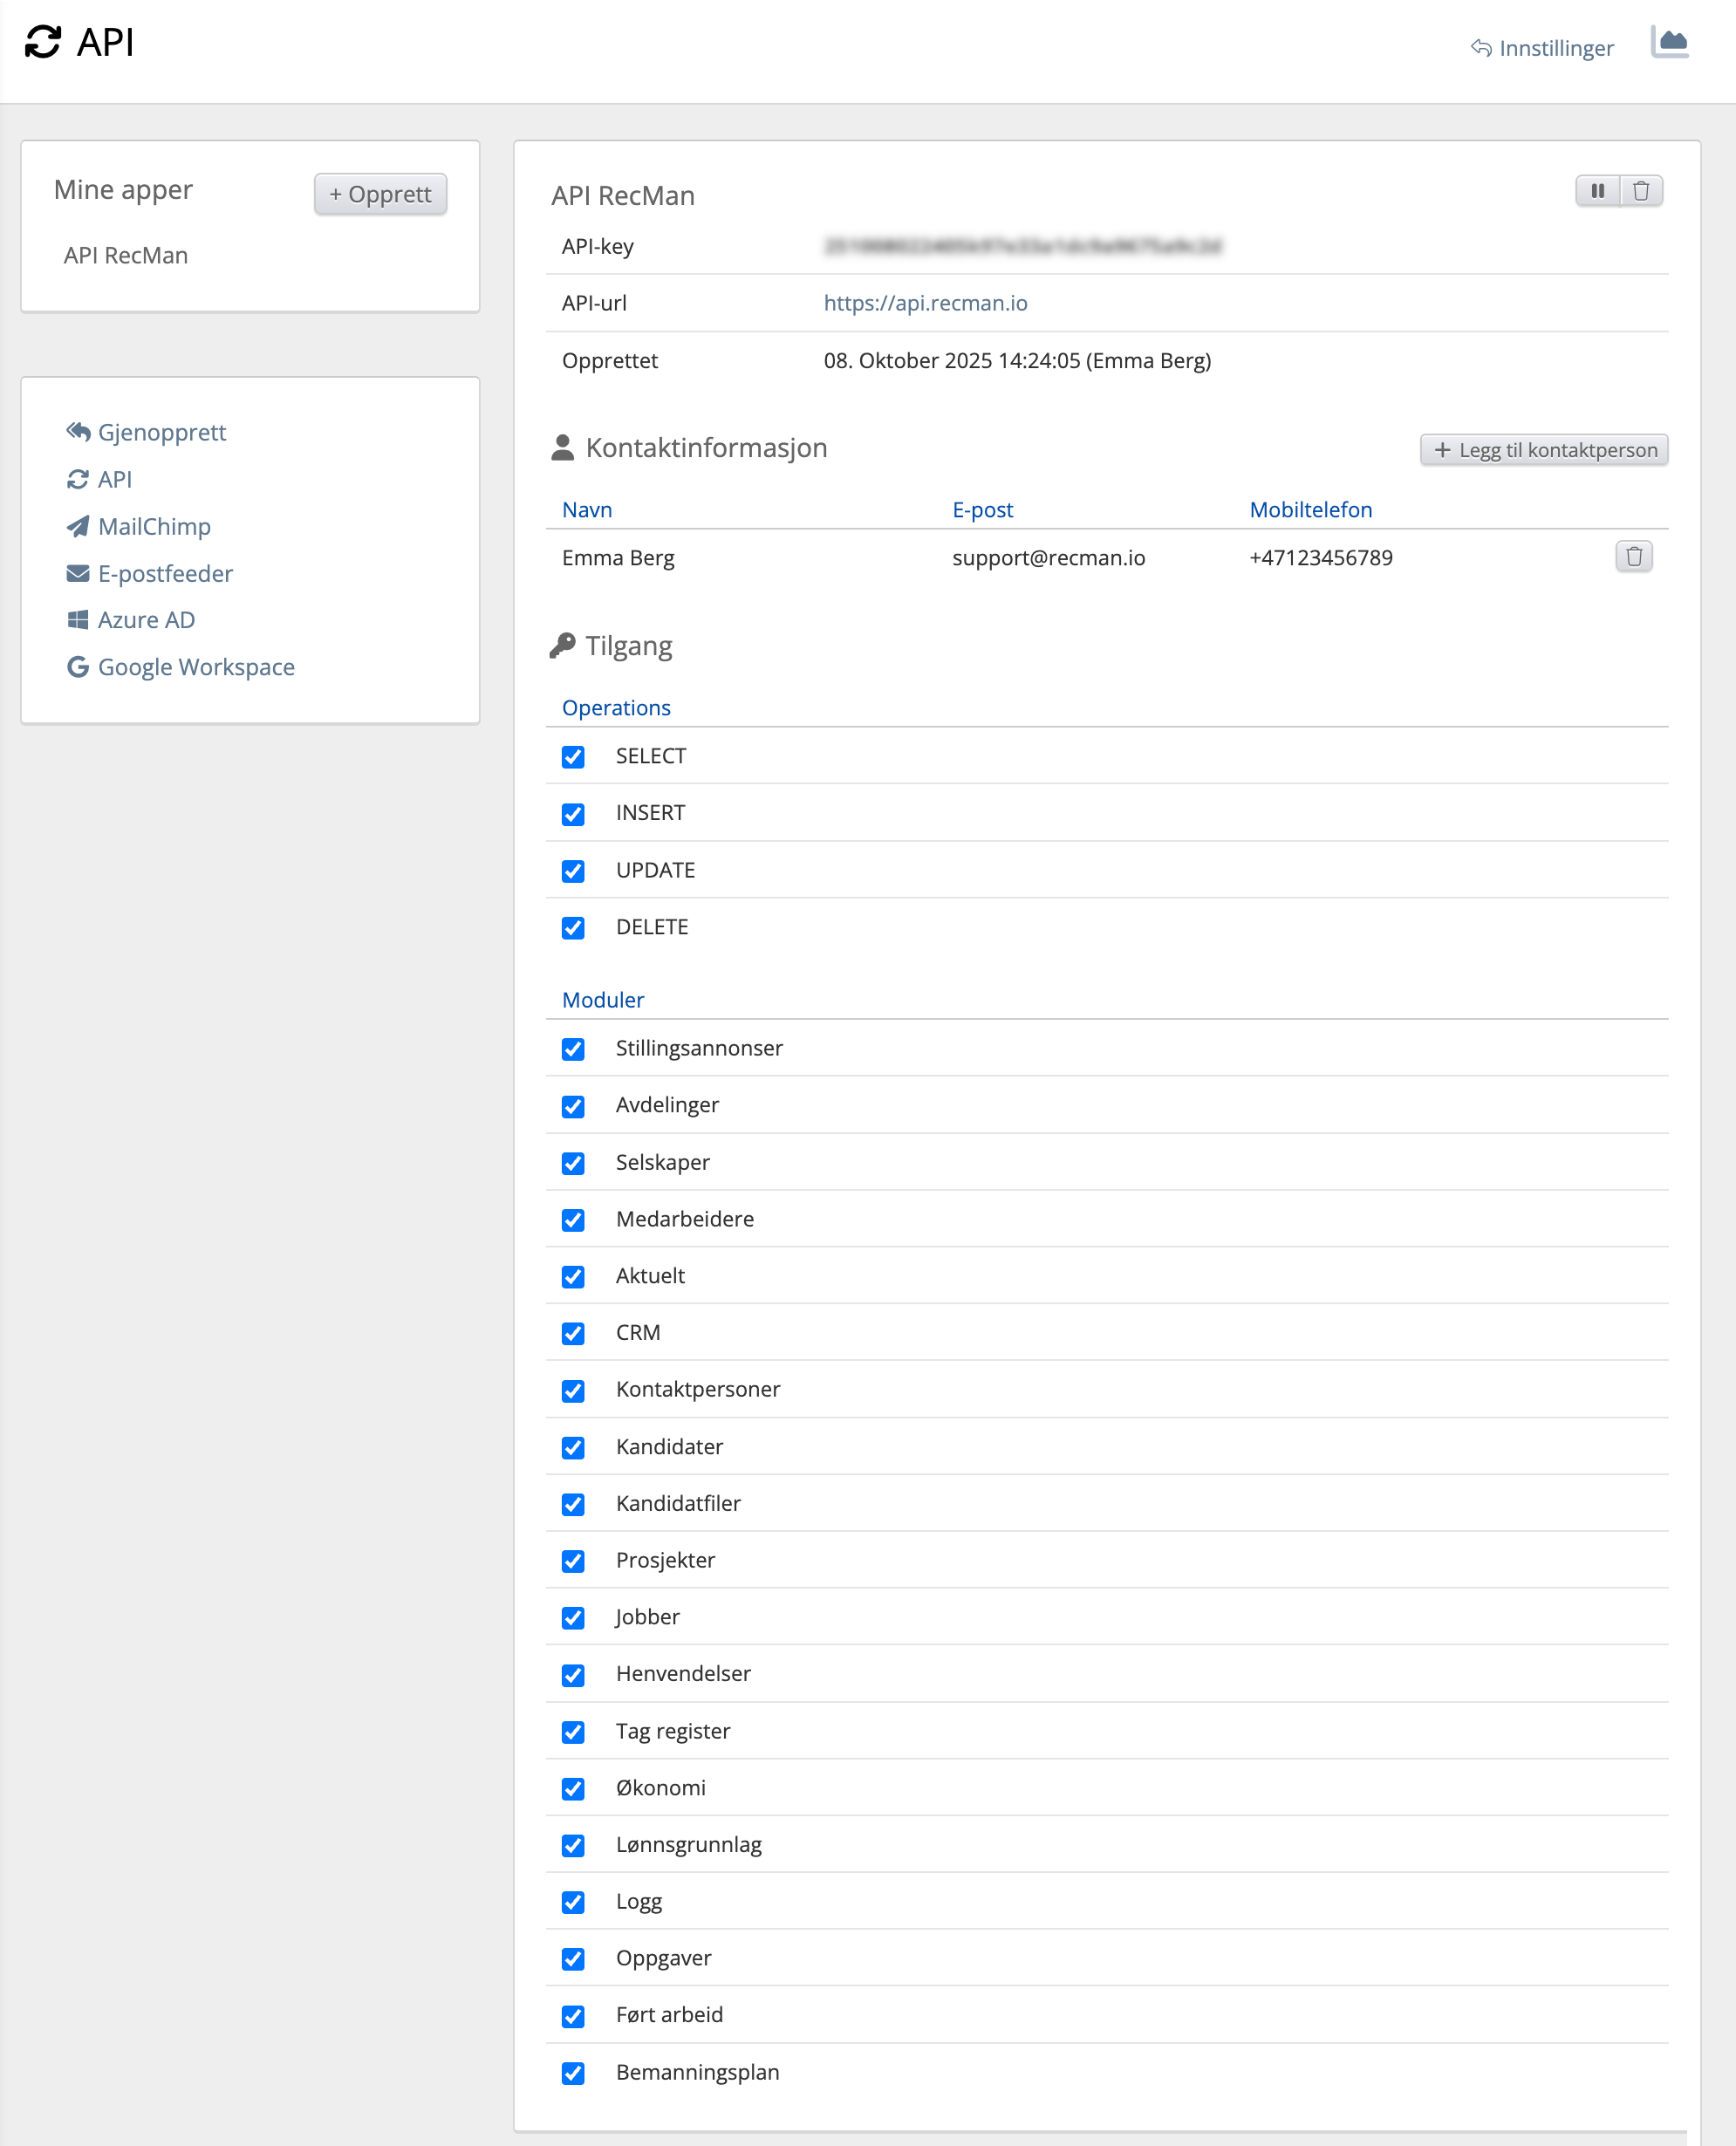Open the https://api.recman.io link

click(x=925, y=303)
